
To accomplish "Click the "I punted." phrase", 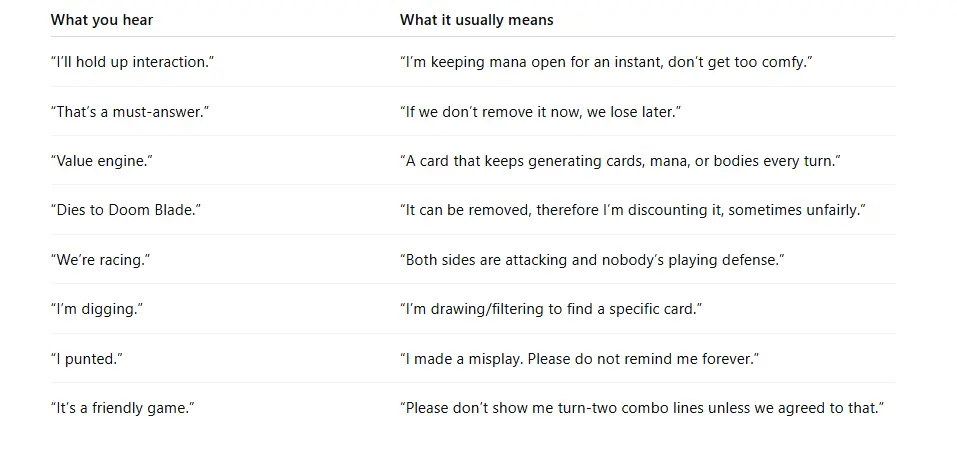I will pos(86,358).
